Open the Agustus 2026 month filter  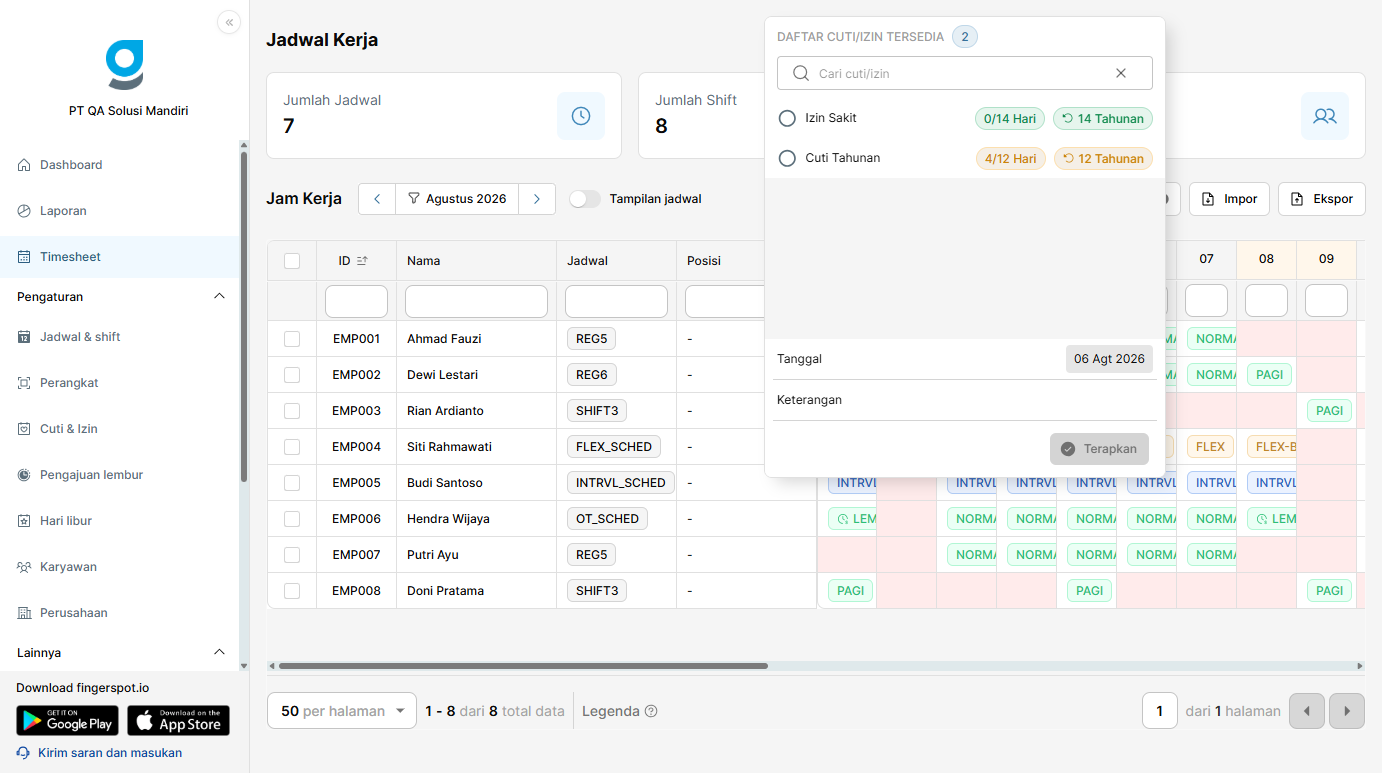point(457,199)
